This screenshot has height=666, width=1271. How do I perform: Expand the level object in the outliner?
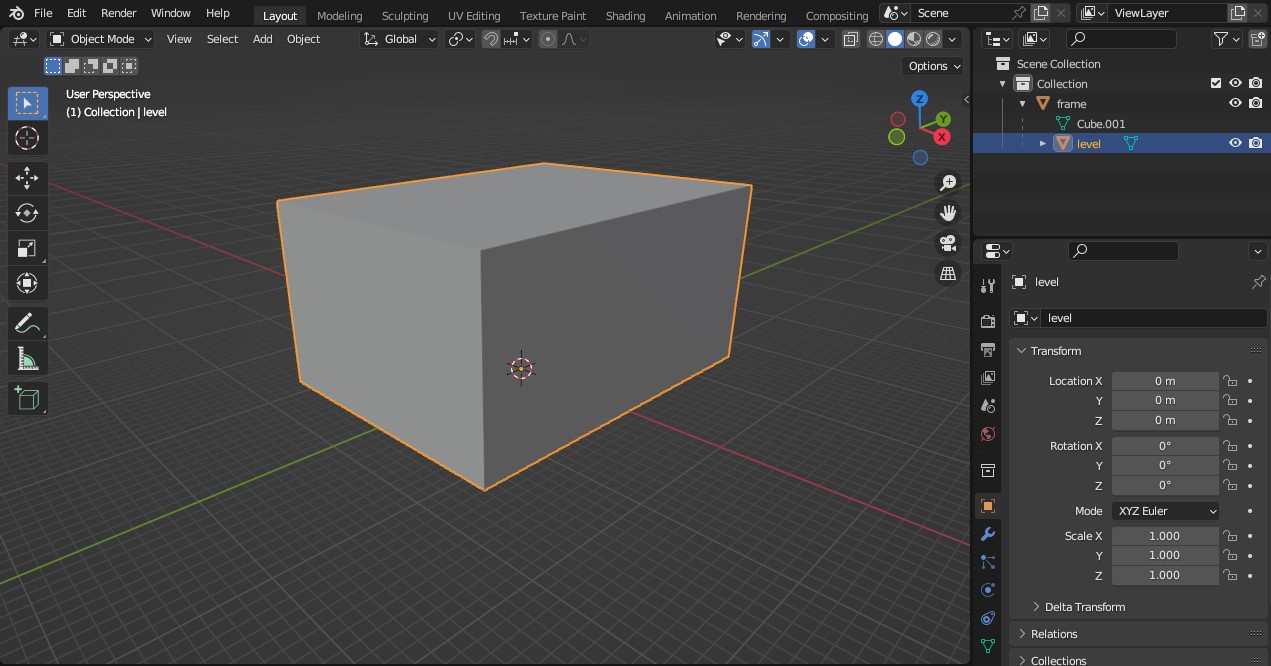click(1043, 144)
